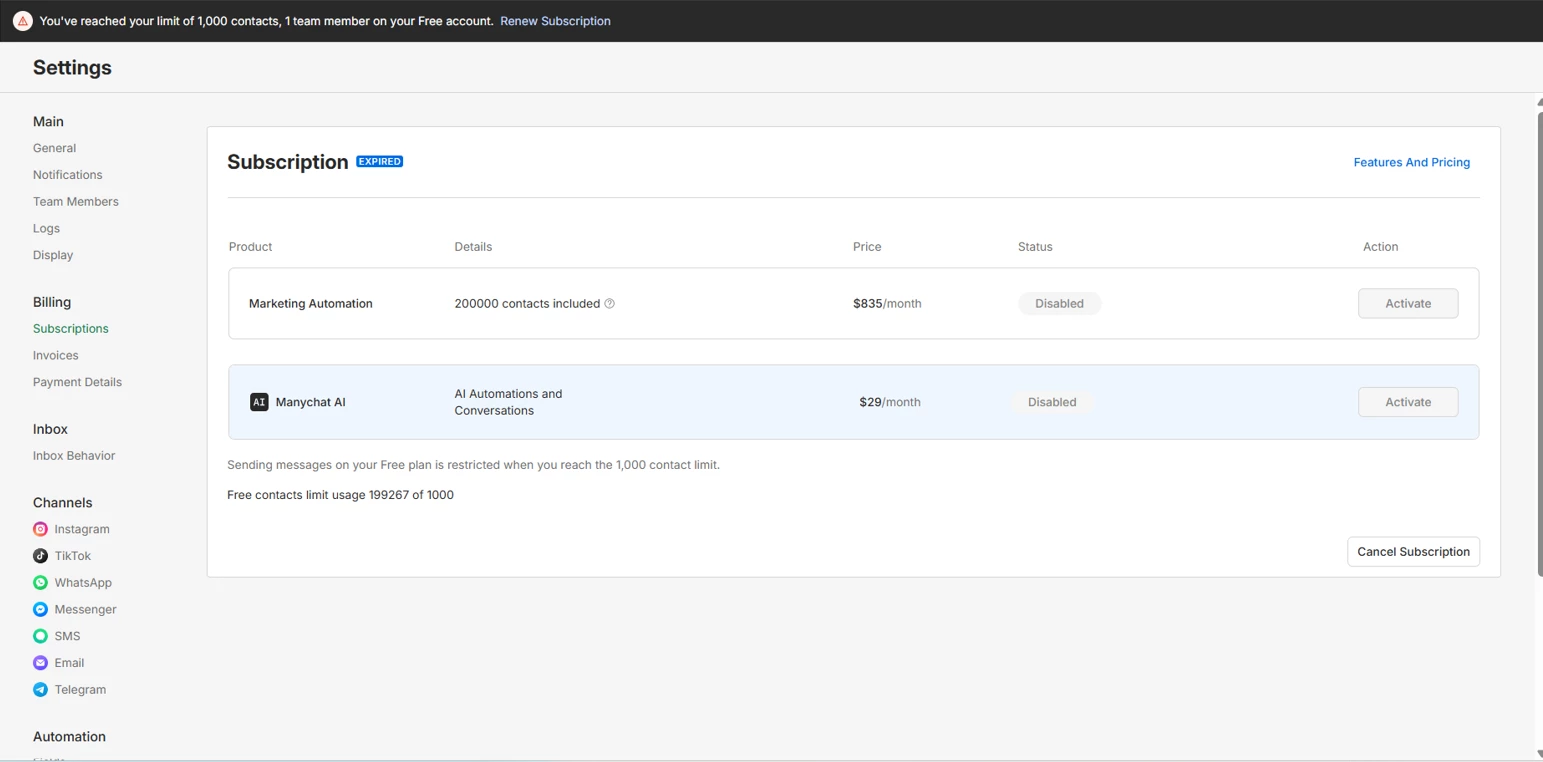
Task: Click the SMS channel label
Action: pyautogui.click(x=67, y=636)
